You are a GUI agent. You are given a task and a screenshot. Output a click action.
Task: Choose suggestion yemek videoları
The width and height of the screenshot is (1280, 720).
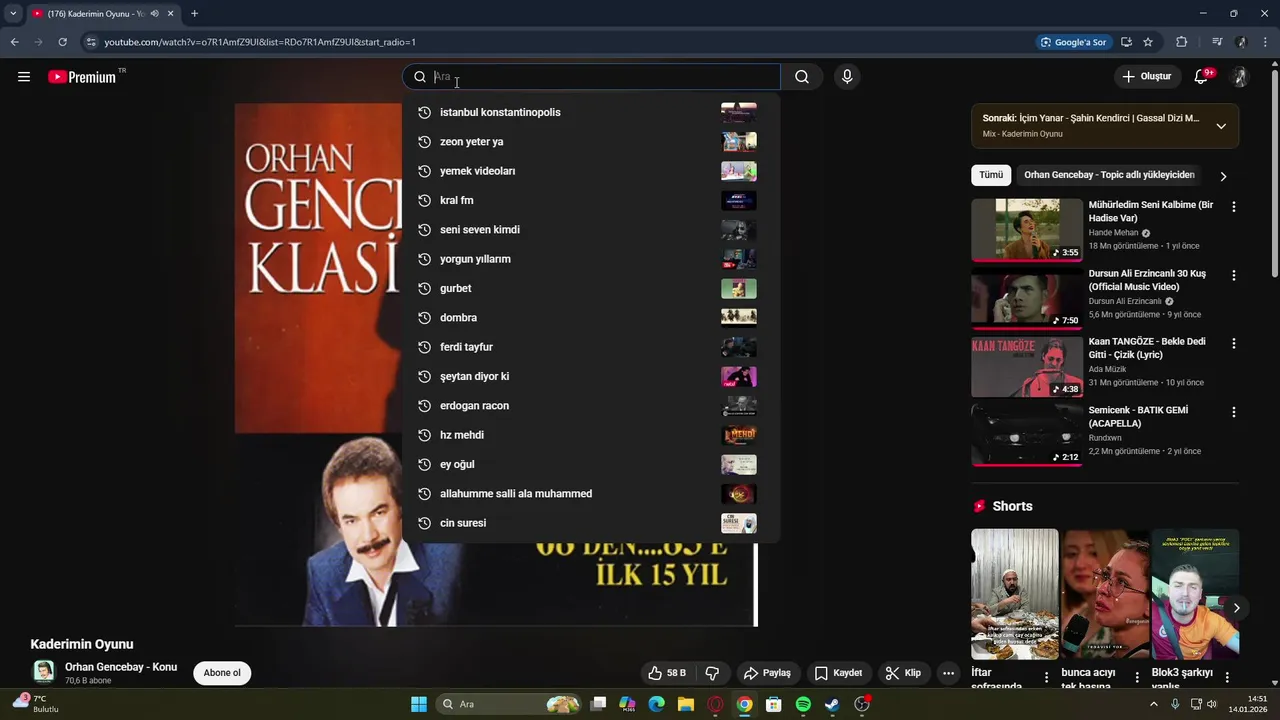pyautogui.click(x=591, y=171)
